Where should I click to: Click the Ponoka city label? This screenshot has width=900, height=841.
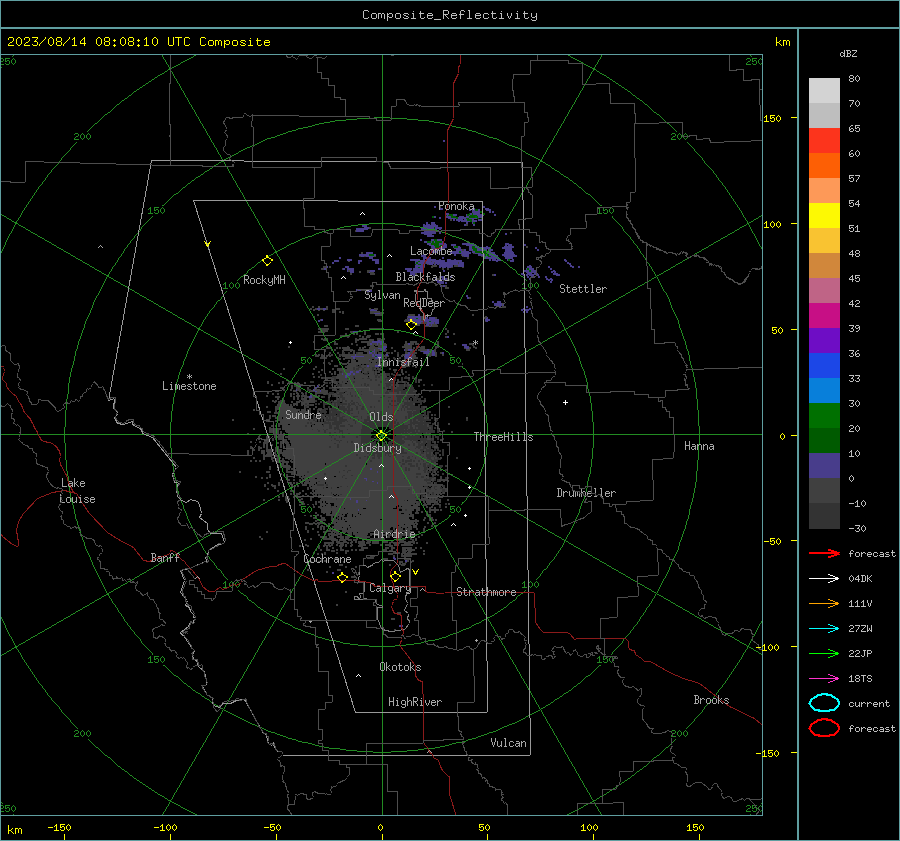[x=456, y=206]
